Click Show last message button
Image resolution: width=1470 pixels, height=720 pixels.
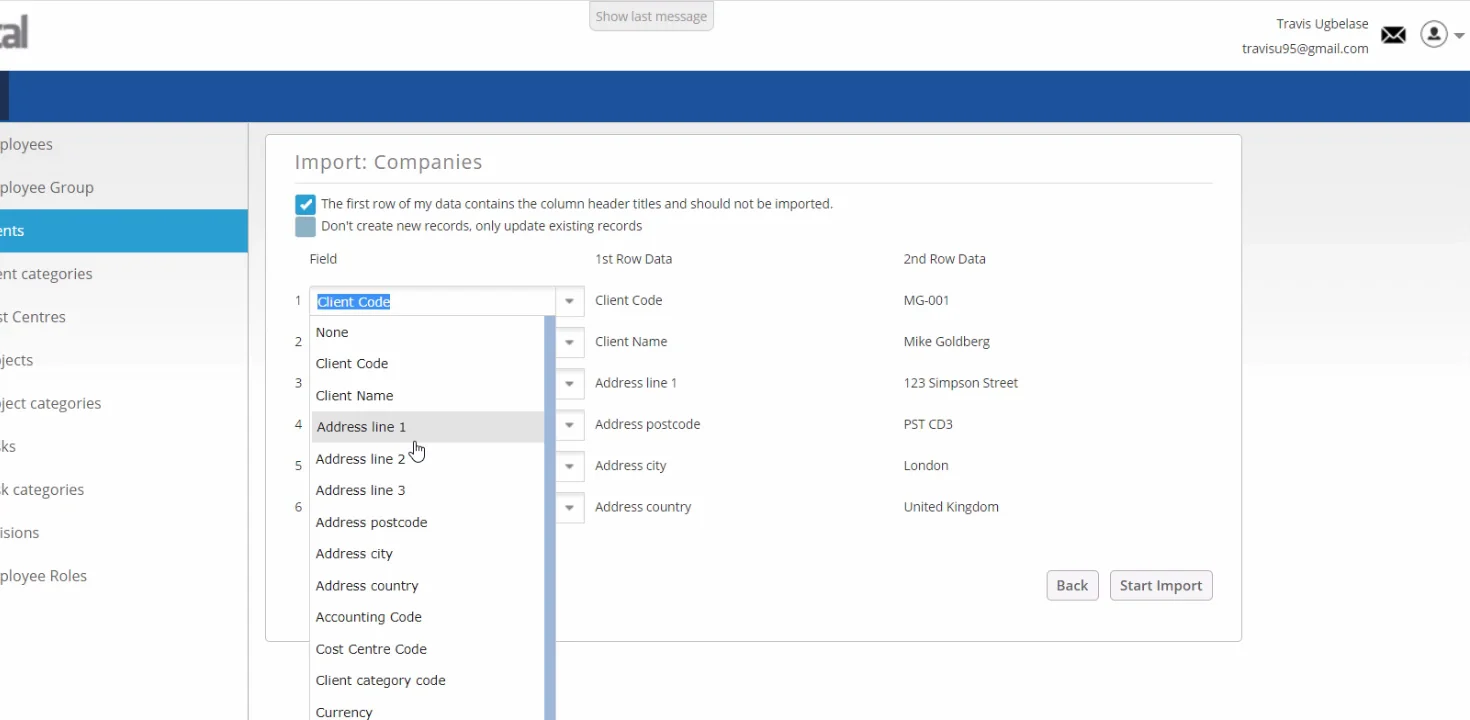651,16
